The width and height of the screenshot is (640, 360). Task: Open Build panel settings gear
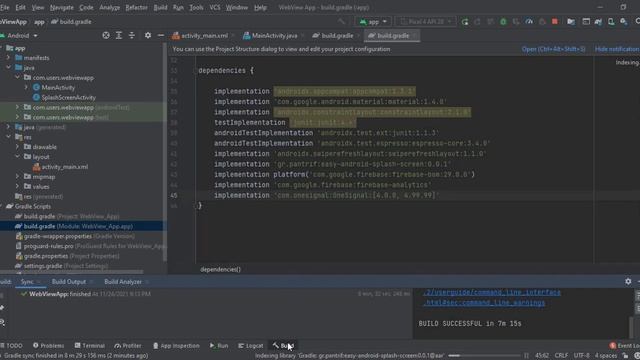(628, 281)
